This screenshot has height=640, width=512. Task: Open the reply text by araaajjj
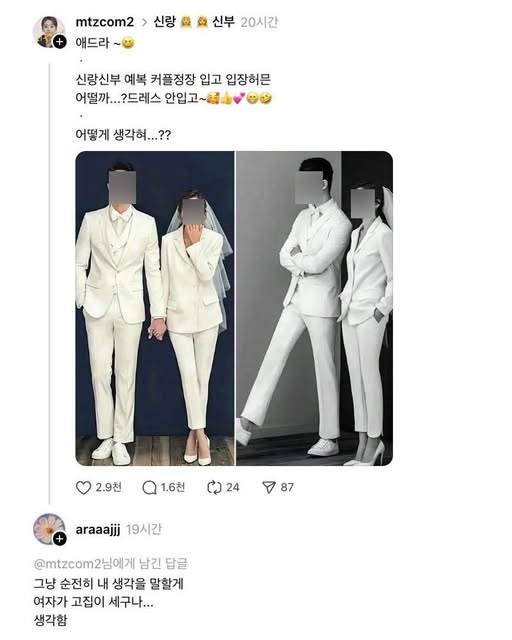pyautogui.click(x=109, y=602)
